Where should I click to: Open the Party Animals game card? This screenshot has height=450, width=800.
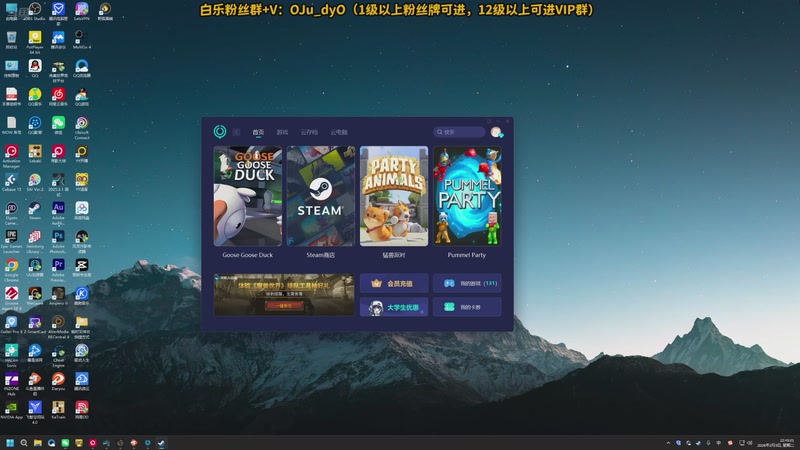394,196
